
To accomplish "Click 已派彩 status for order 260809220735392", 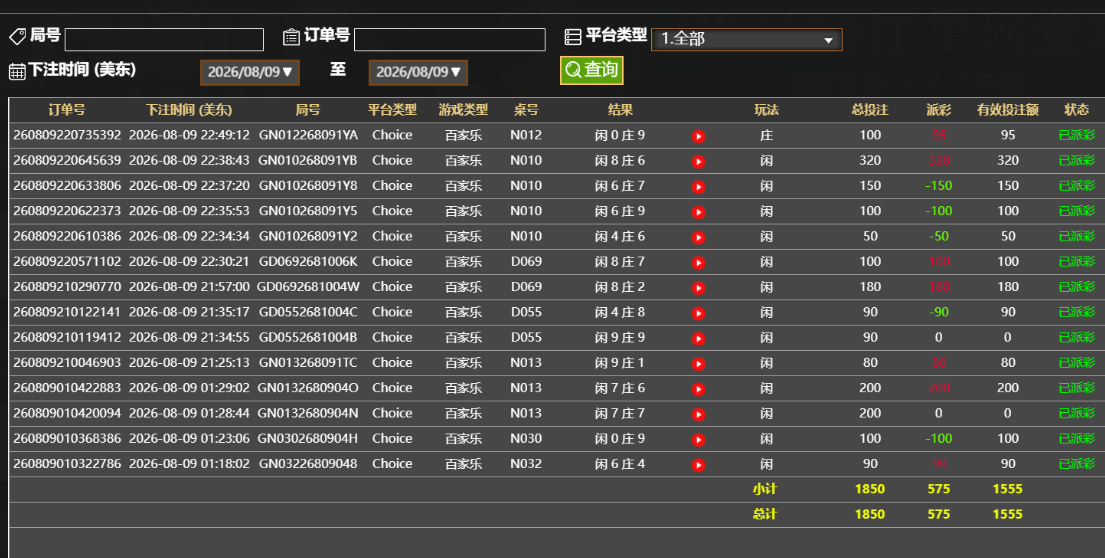I will [x=1077, y=135].
